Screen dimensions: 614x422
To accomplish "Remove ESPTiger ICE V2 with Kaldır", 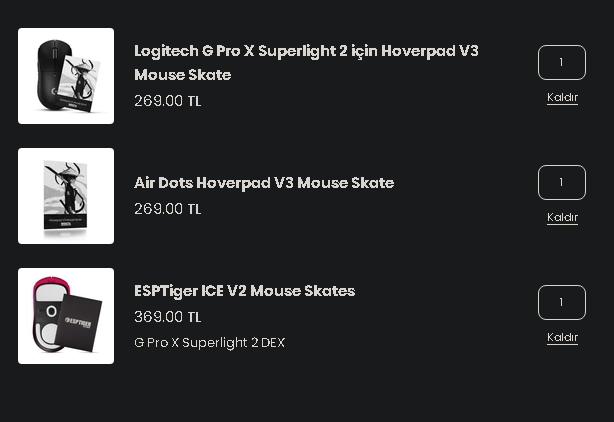I will coord(562,338).
